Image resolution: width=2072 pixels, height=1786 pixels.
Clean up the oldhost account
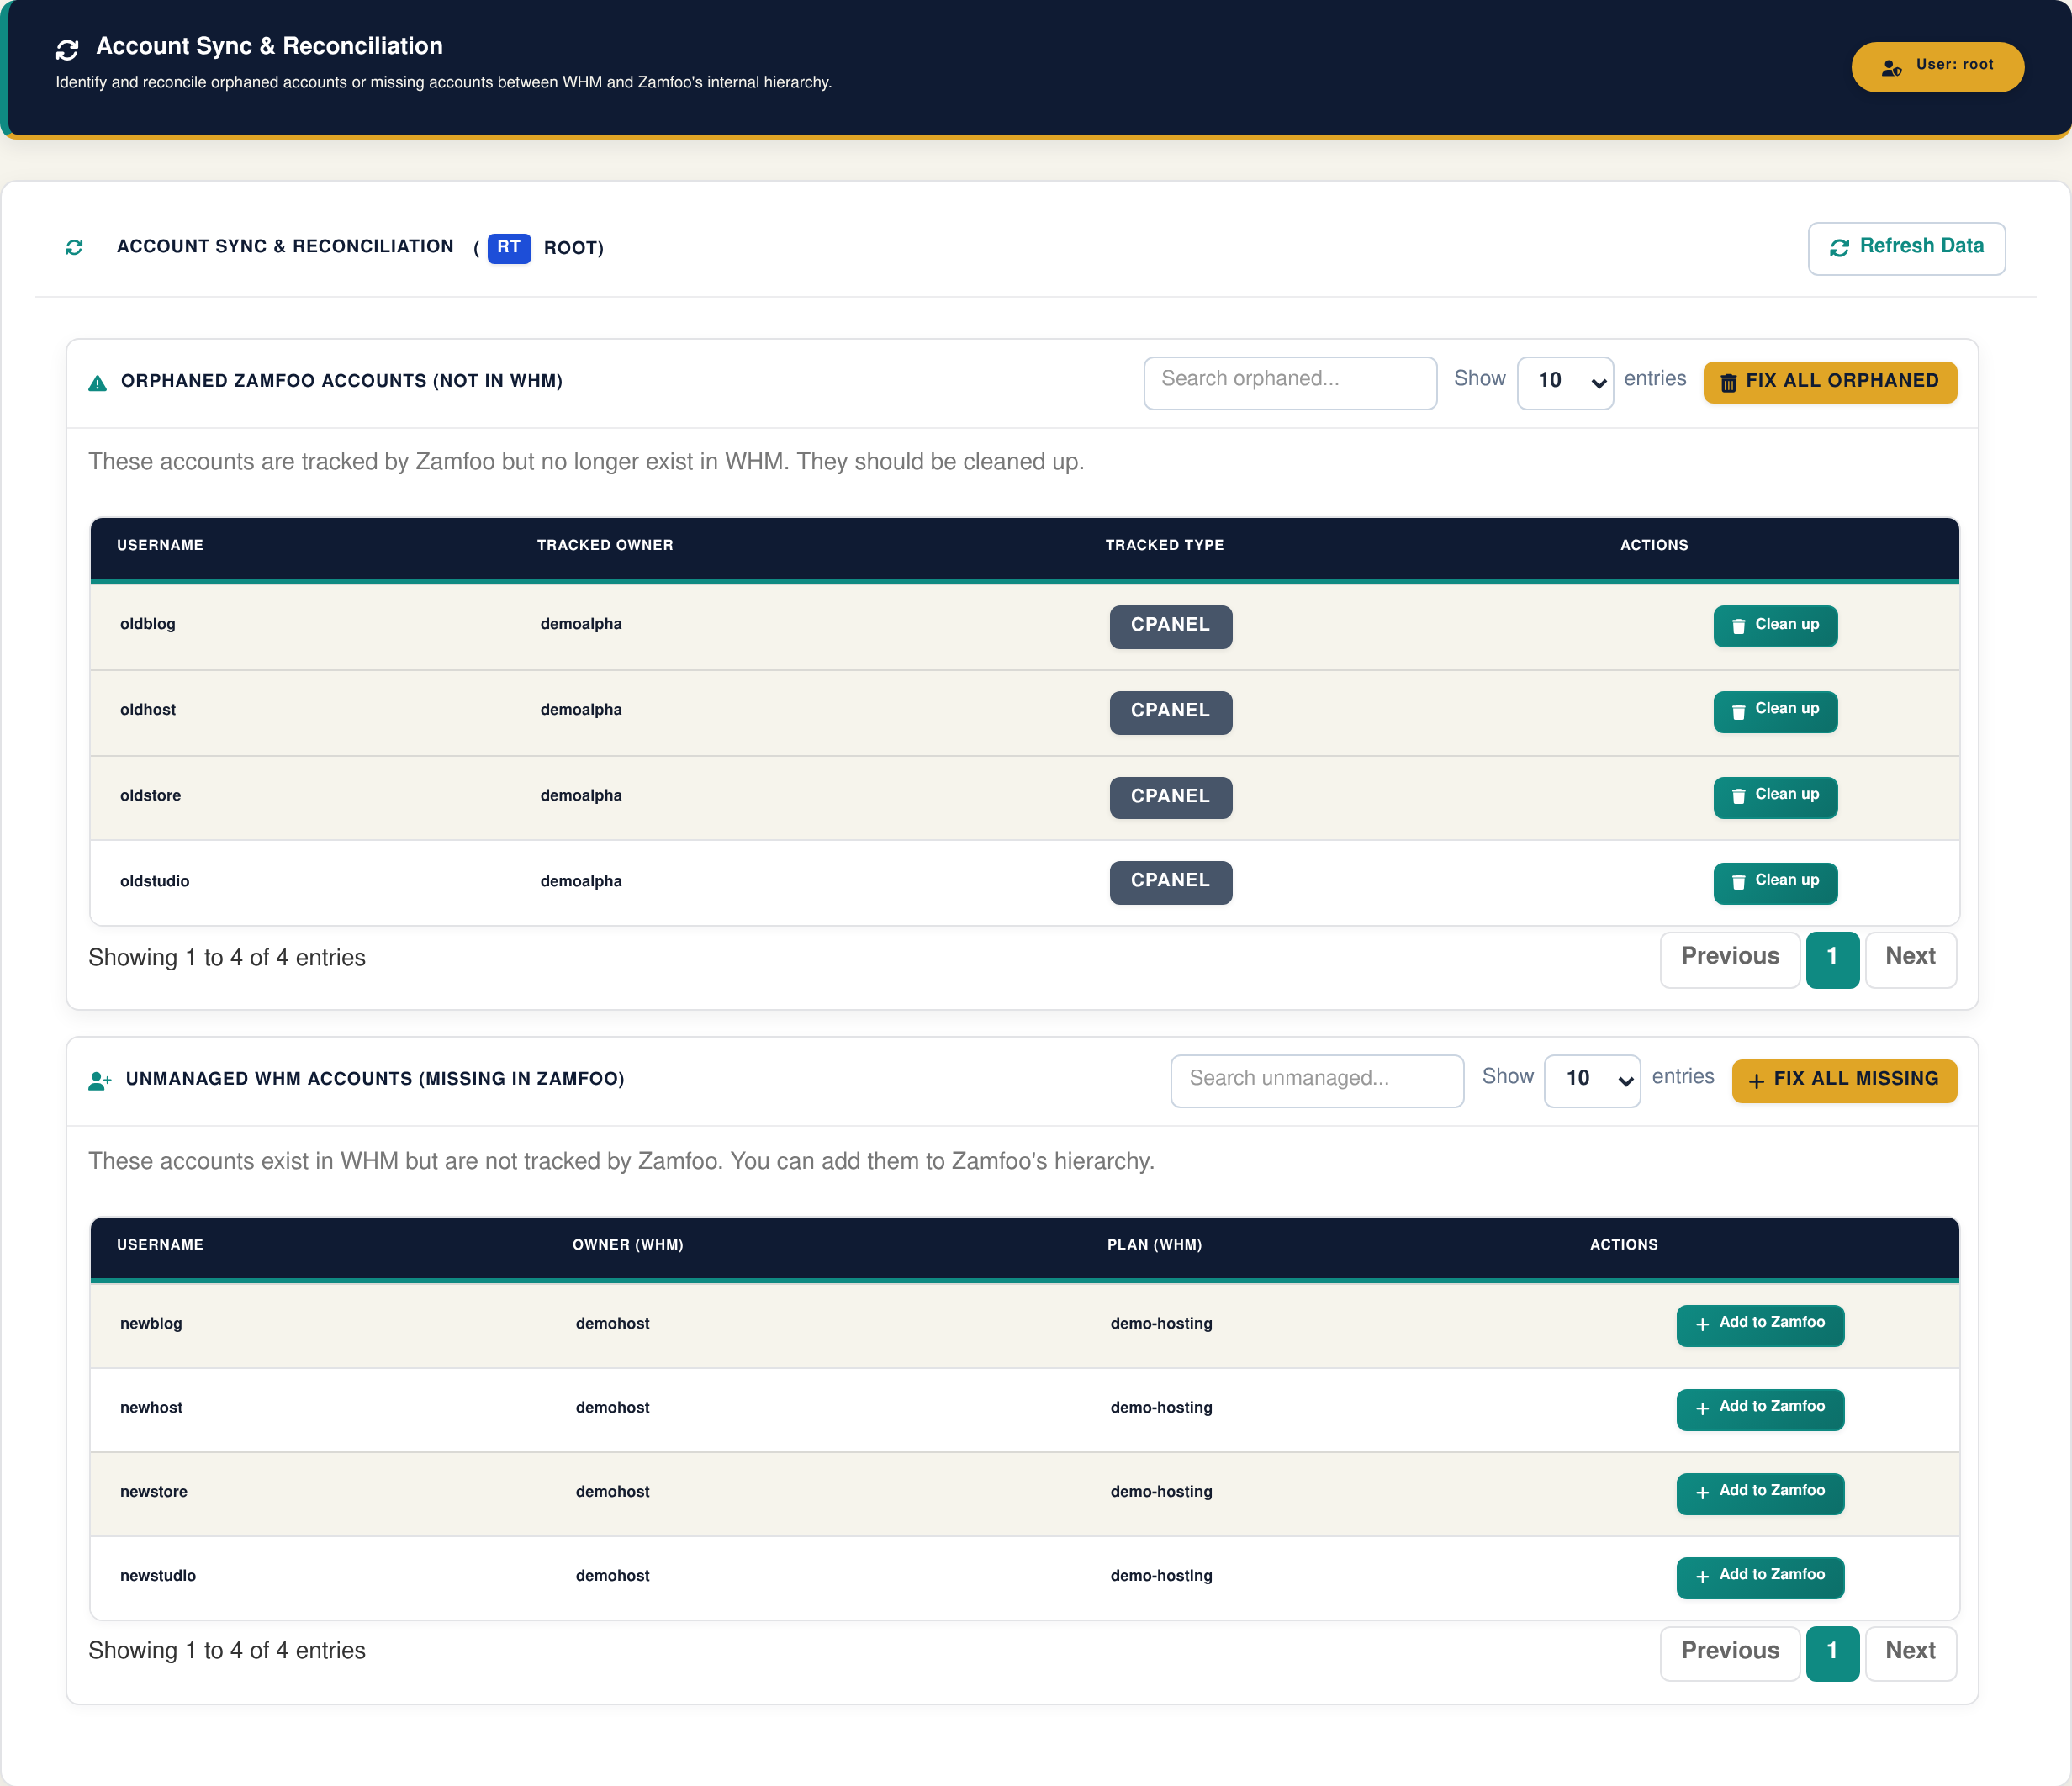point(1775,711)
